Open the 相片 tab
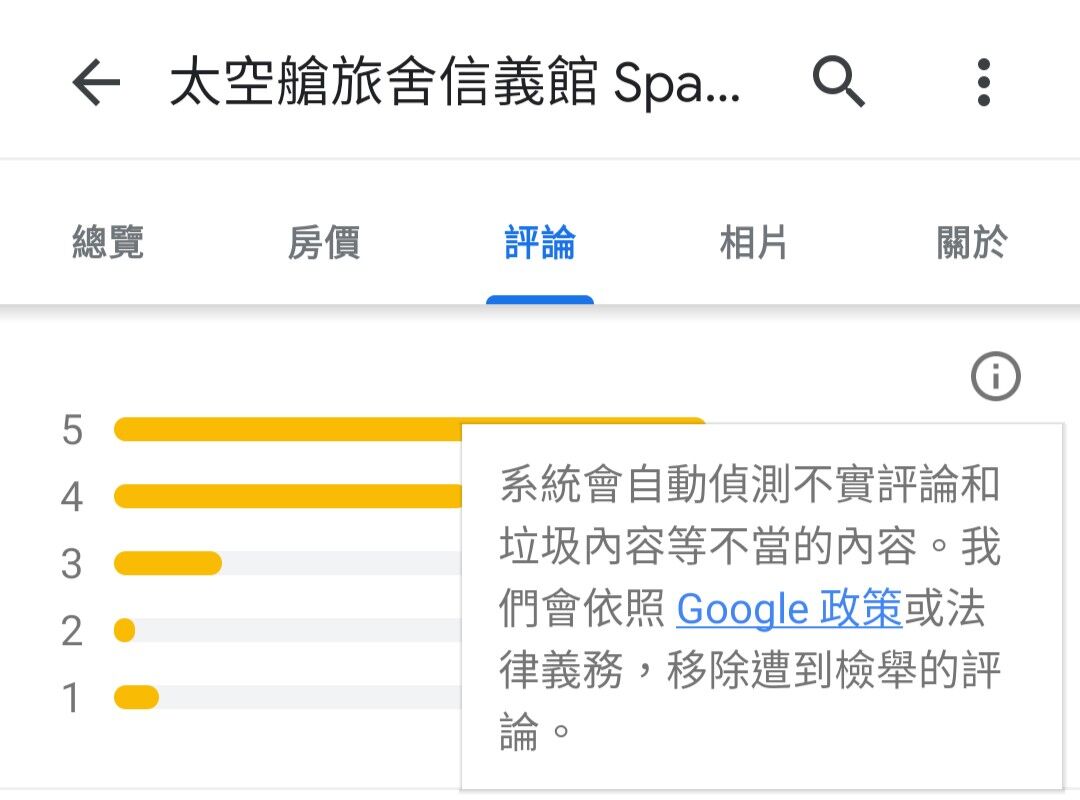The width and height of the screenshot is (1080, 800). pos(755,242)
